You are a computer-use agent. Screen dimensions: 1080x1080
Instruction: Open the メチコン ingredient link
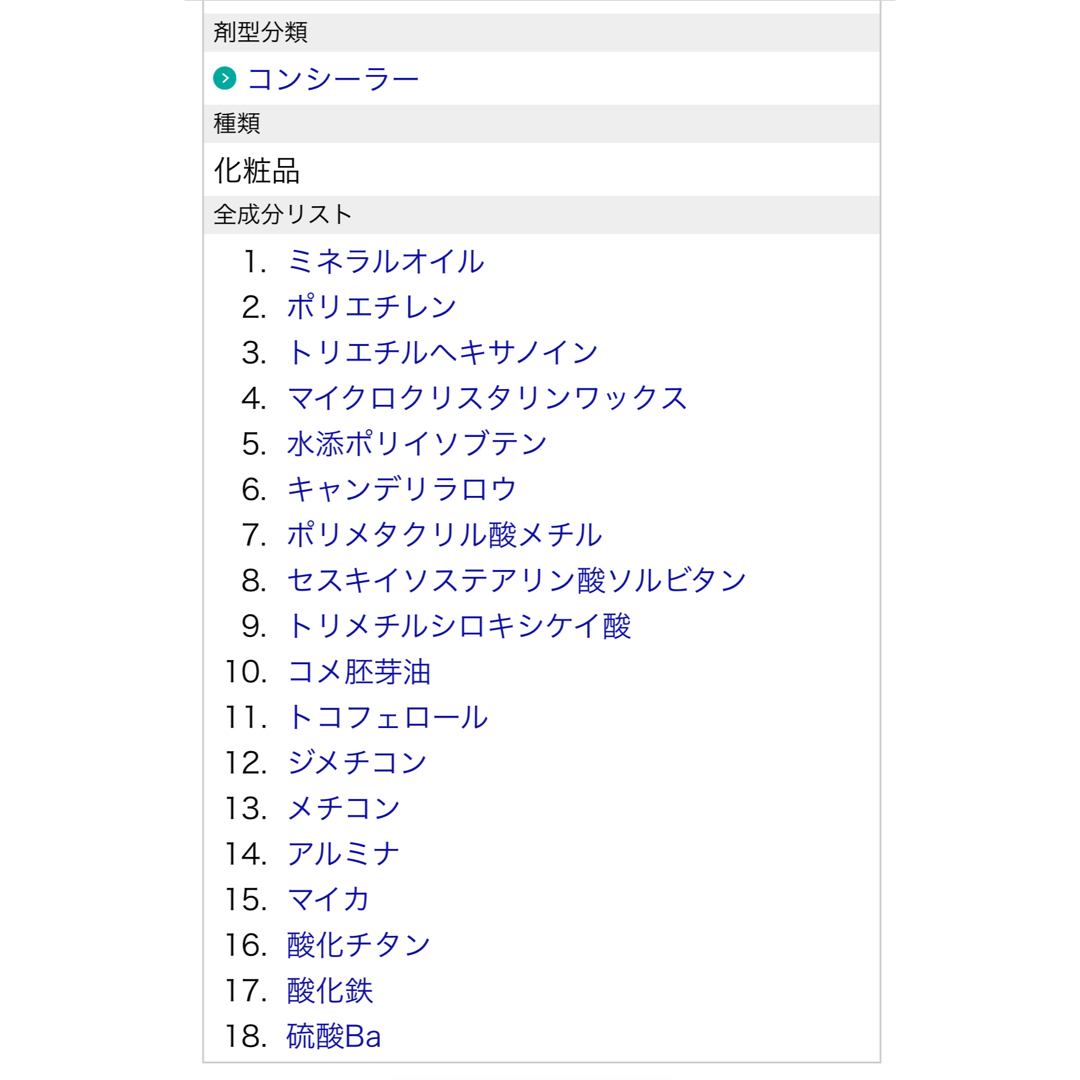coord(343,808)
